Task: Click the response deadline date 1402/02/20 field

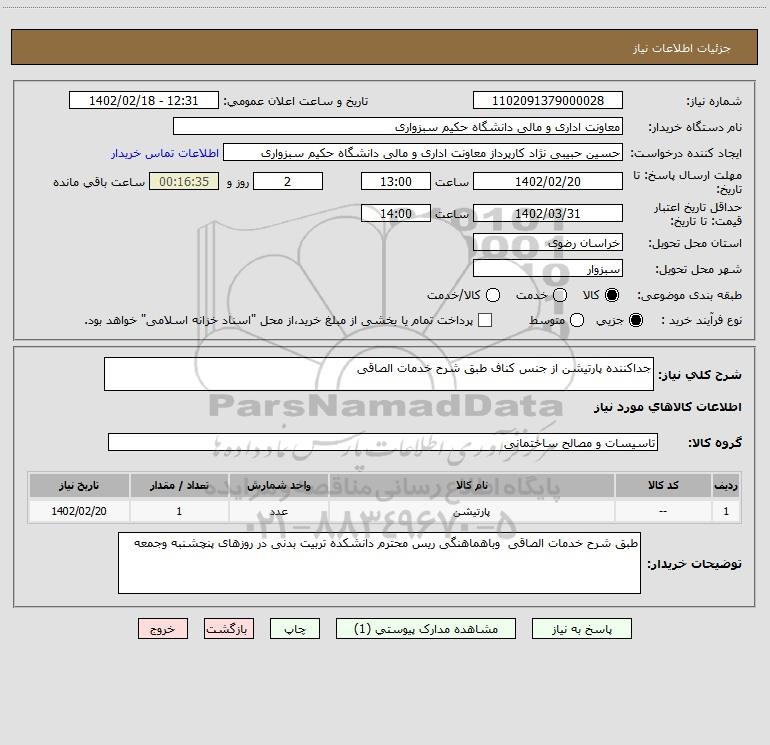Action: click(548, 182)
